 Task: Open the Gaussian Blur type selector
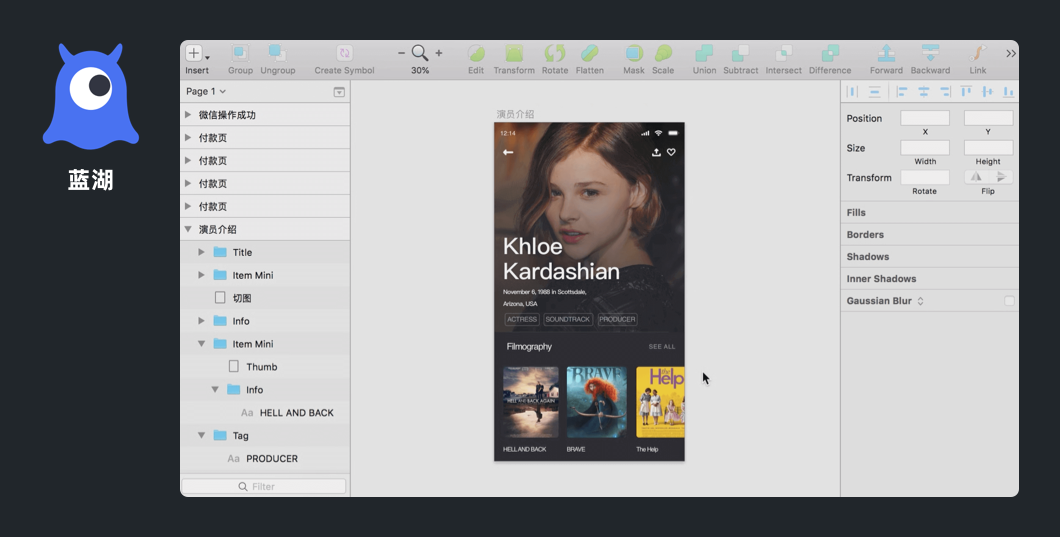point(920,301)
